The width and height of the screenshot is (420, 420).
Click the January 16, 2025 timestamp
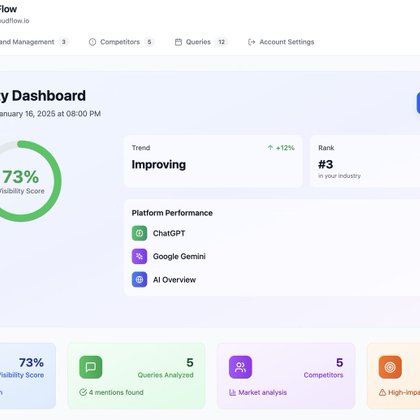coord(50,114)
